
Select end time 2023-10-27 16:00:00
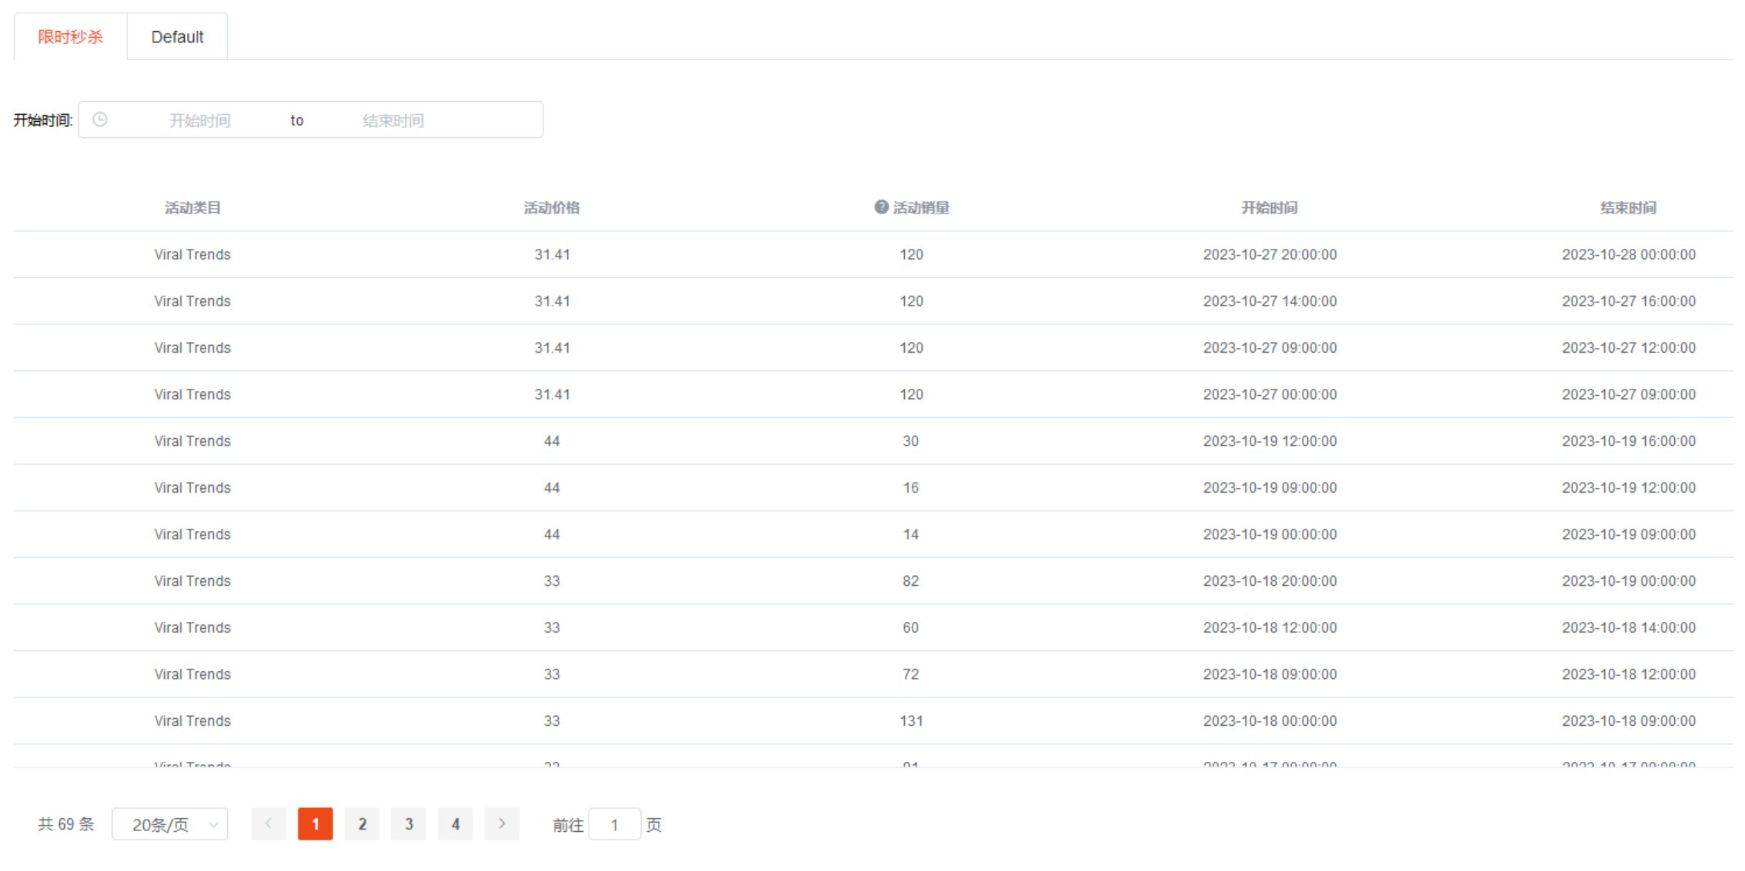point(1629,301)
